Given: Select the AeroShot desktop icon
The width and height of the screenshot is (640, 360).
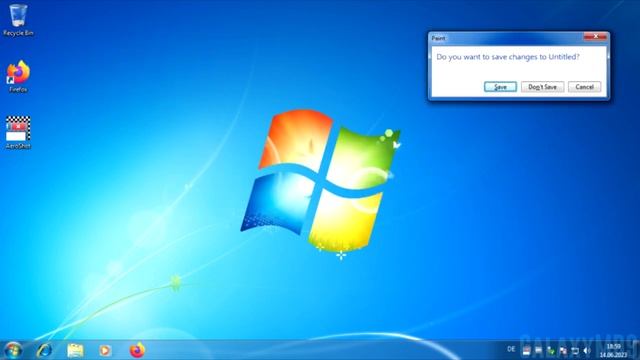Looking at the screenshot, I should [x=18, y=132].
